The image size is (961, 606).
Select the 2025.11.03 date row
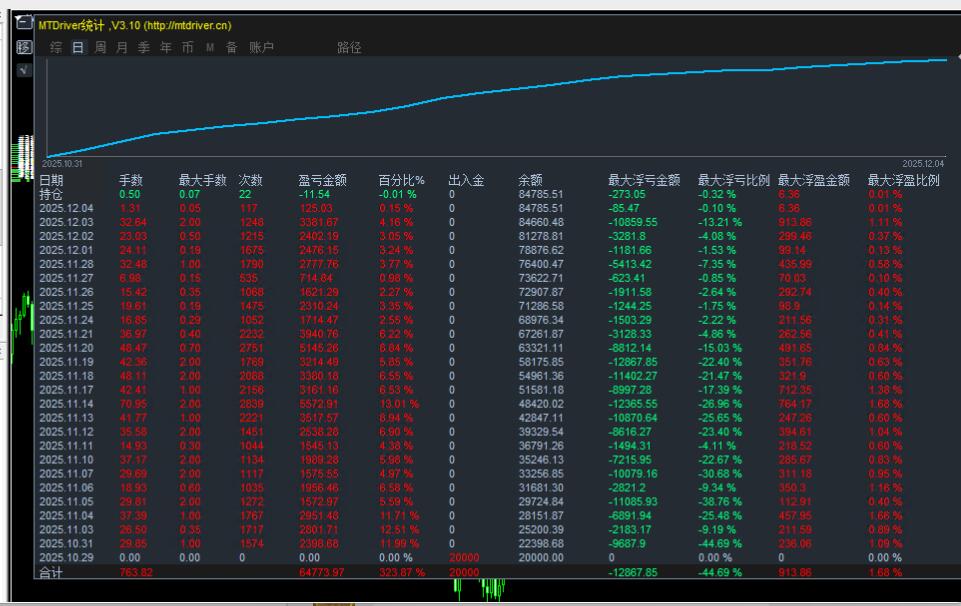[66, 529]
